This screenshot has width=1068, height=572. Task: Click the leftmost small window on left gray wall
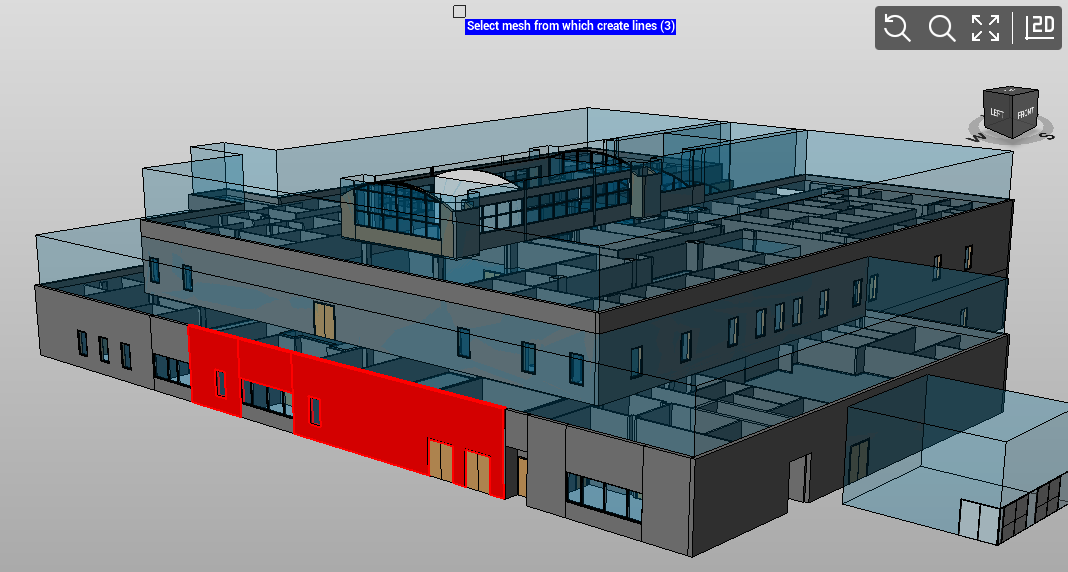(x=83, y=342)
